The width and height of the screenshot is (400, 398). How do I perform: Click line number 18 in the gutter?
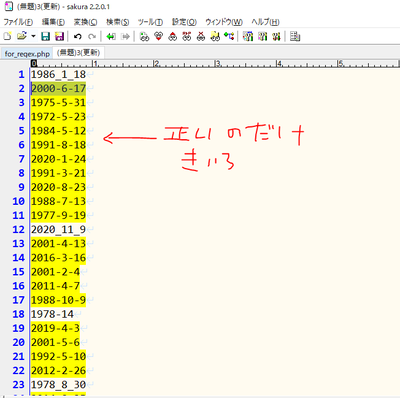[19, 314]
